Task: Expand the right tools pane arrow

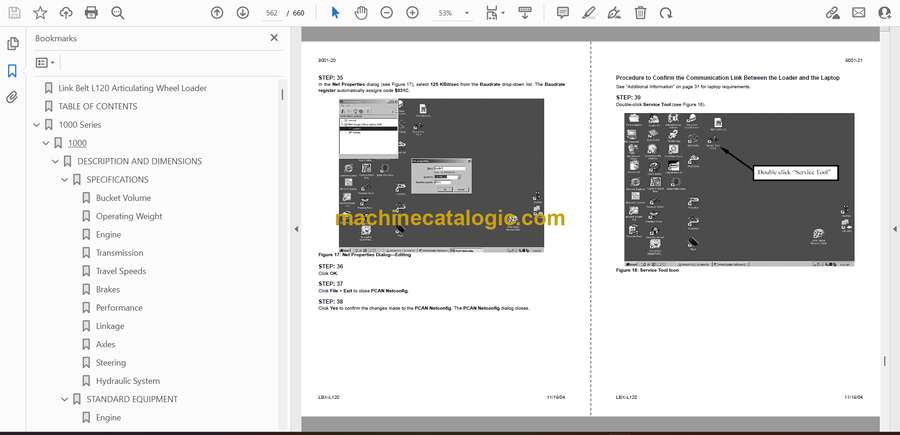Action: click(894, 229)
